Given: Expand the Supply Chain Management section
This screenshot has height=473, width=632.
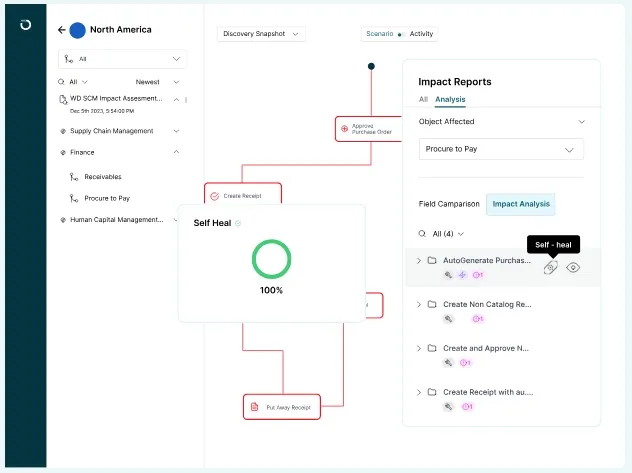Looking at the screenshot, I should click(176, 131).
